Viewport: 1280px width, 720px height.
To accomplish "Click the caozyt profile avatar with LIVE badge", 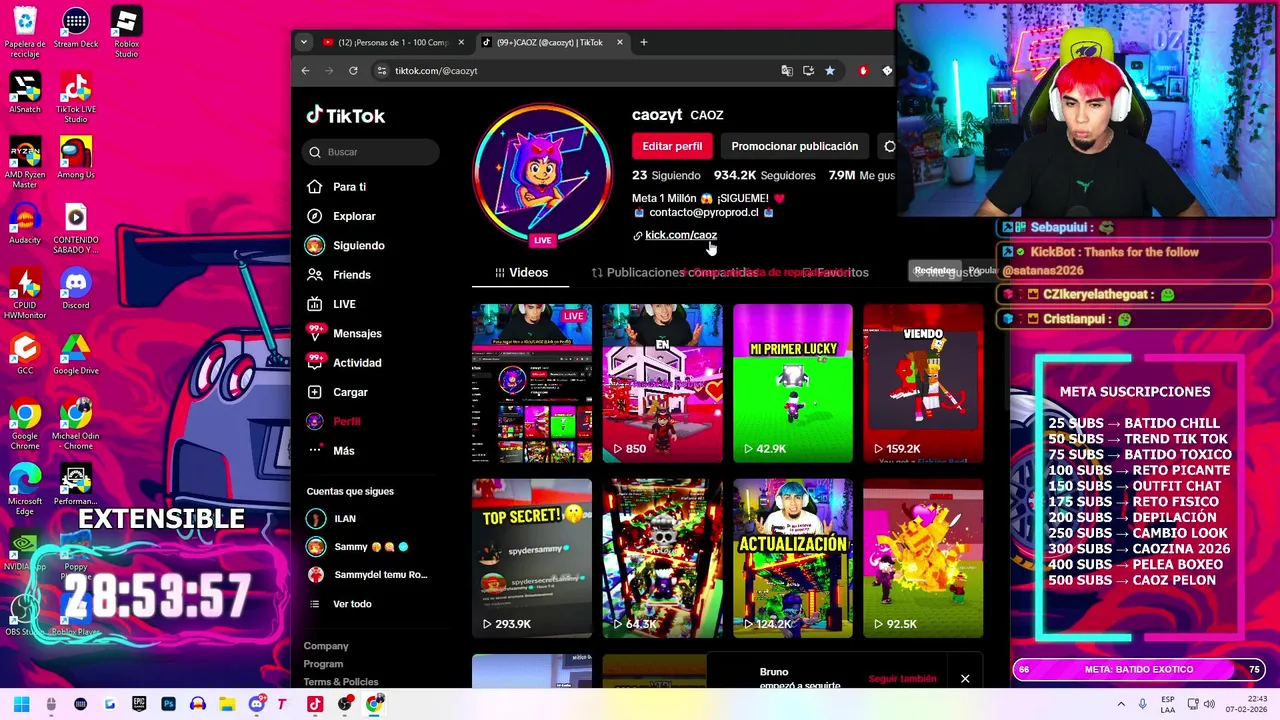I will pyautogui.click(x=542, y=174).
